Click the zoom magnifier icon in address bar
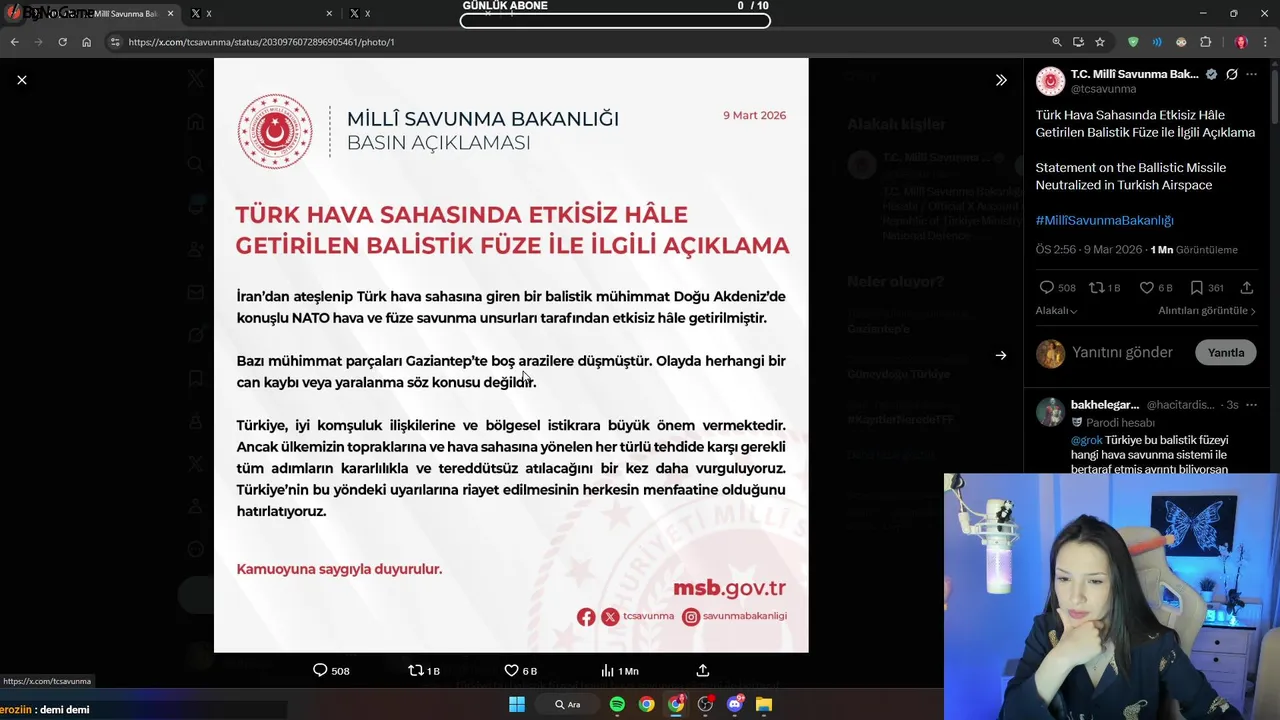This screenshot has width=1280, height=720. pos(1057,42)
